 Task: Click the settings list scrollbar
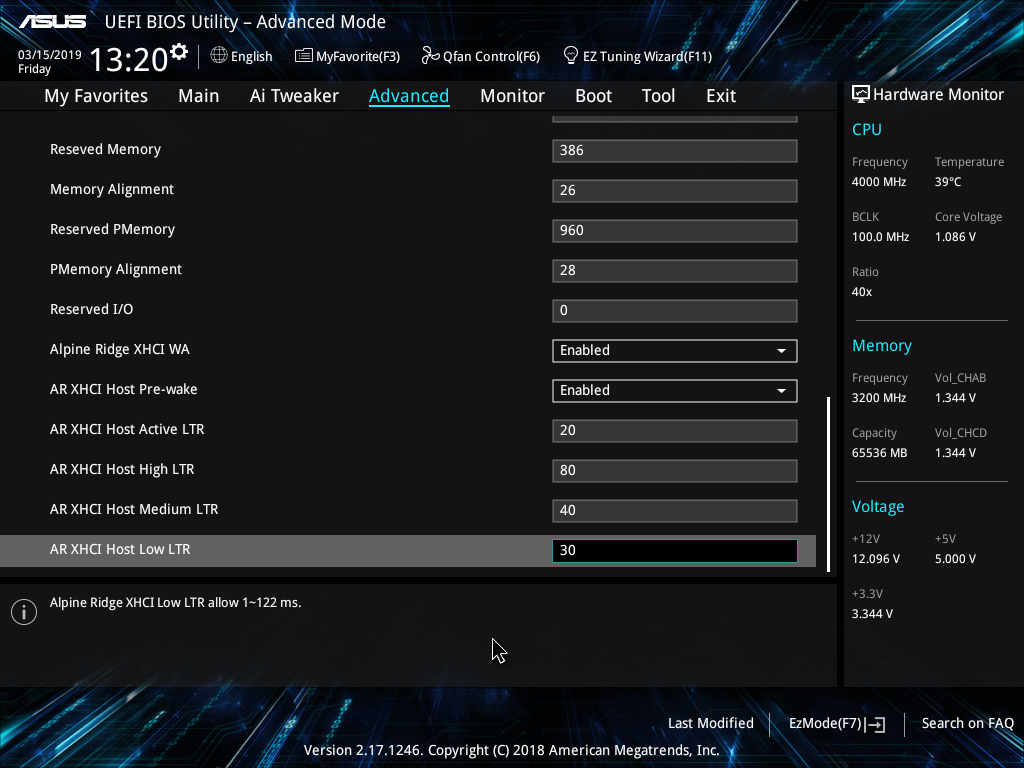[828, 484]
